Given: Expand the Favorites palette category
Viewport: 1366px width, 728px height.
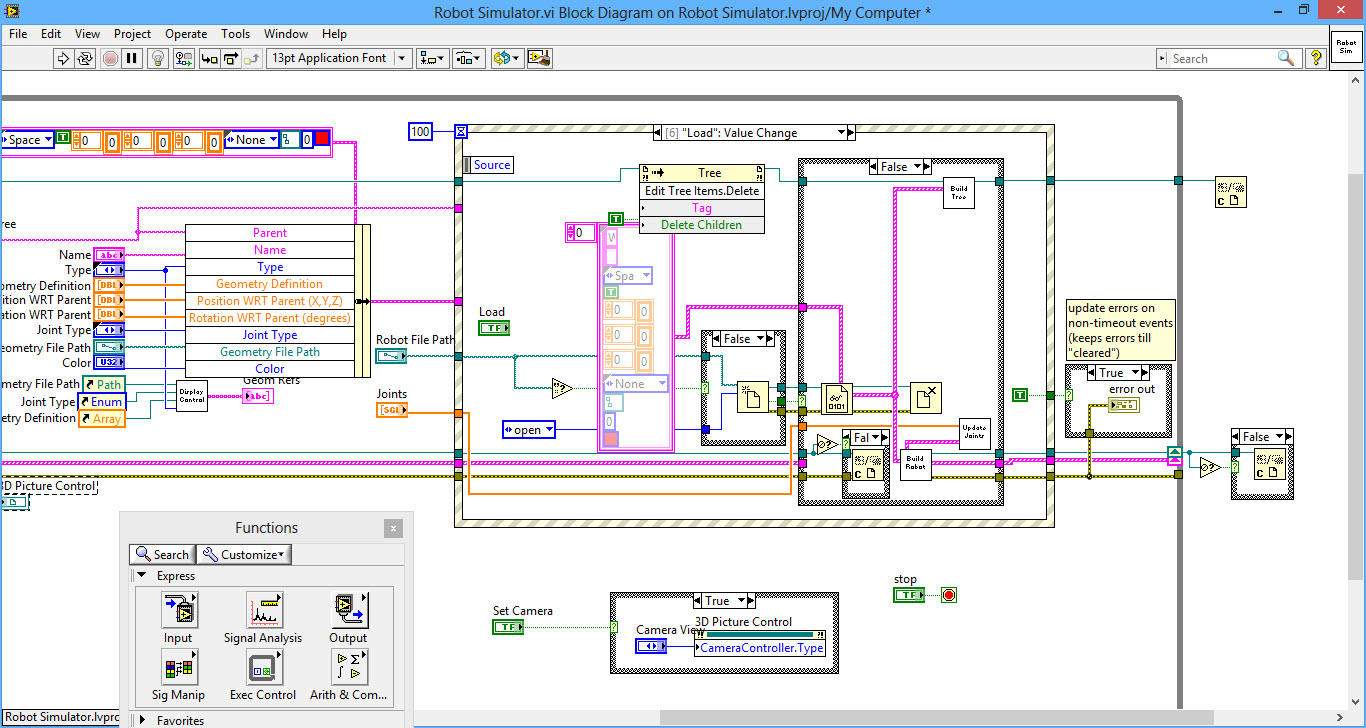Looking at the screenshot, I should click(x=142, y=720).
